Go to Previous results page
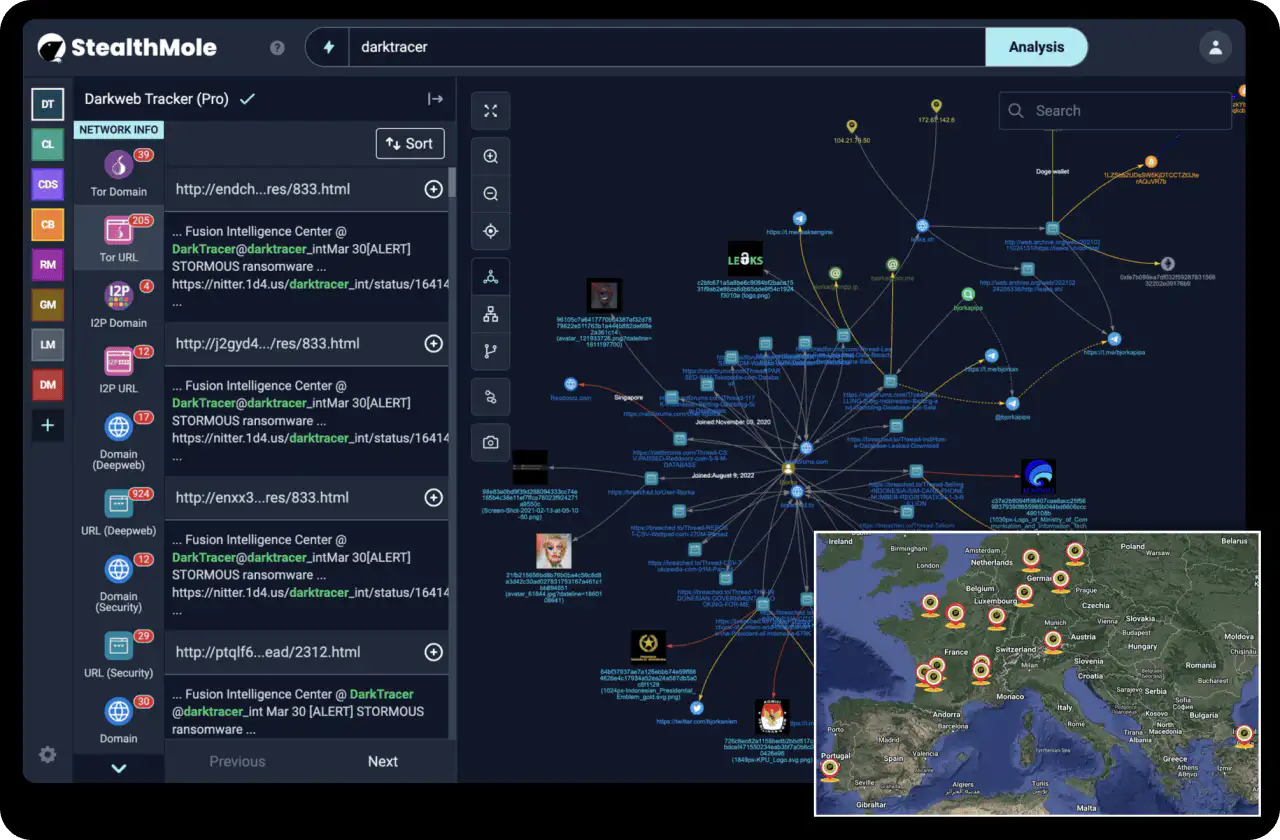This screenshot has height=840, width=1280. [237, 761]
